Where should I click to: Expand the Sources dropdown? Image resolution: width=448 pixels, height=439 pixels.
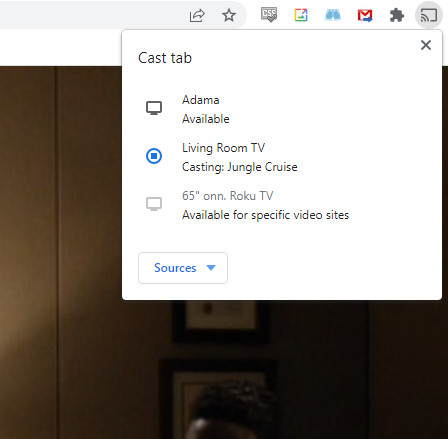(x=183, y=268)
